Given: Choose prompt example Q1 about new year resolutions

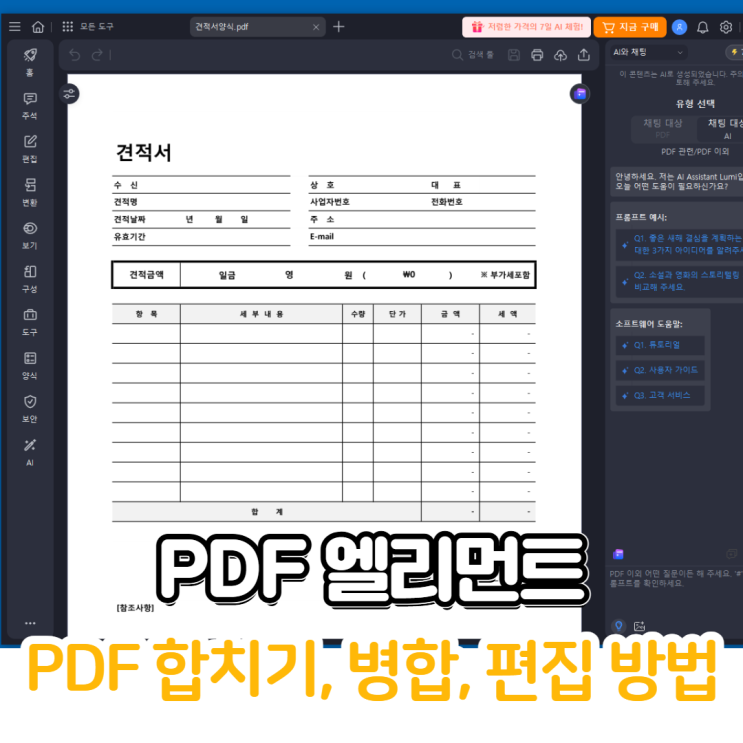Looking at the screenshot, I should [x=680, y=244].
